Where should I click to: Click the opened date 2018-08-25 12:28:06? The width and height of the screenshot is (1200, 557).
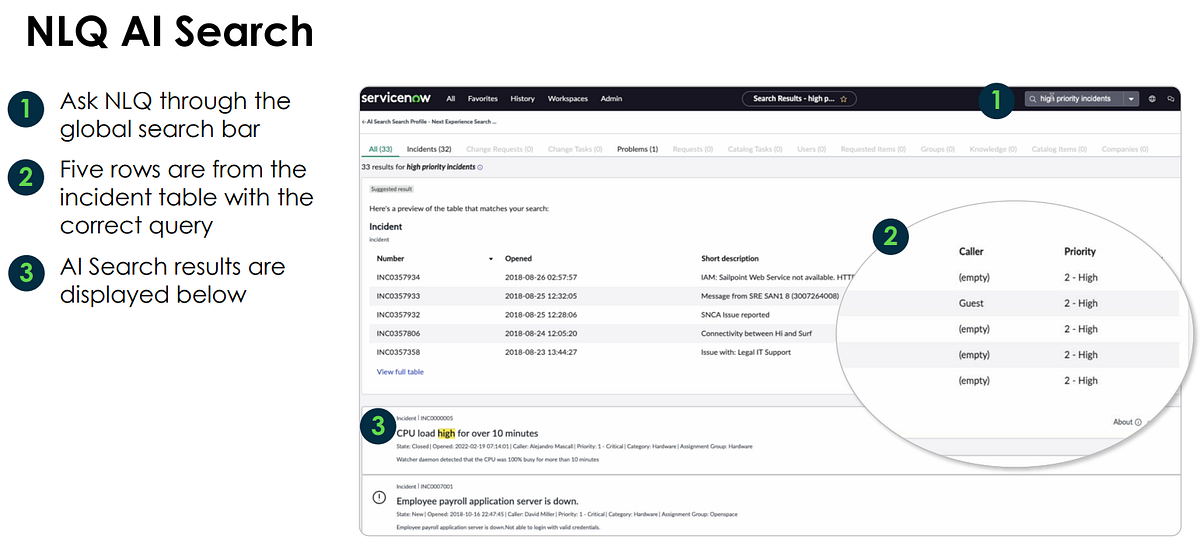pos(541,315)
